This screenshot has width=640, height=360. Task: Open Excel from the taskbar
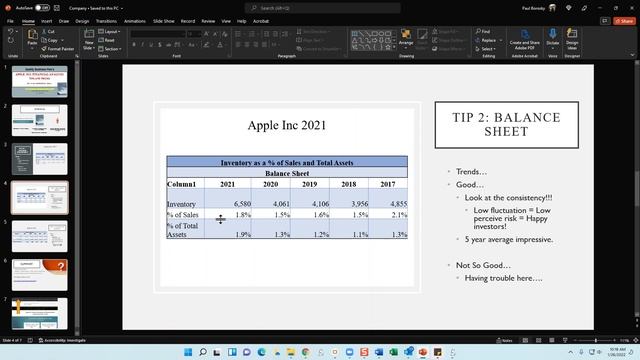tap(393, 352)
